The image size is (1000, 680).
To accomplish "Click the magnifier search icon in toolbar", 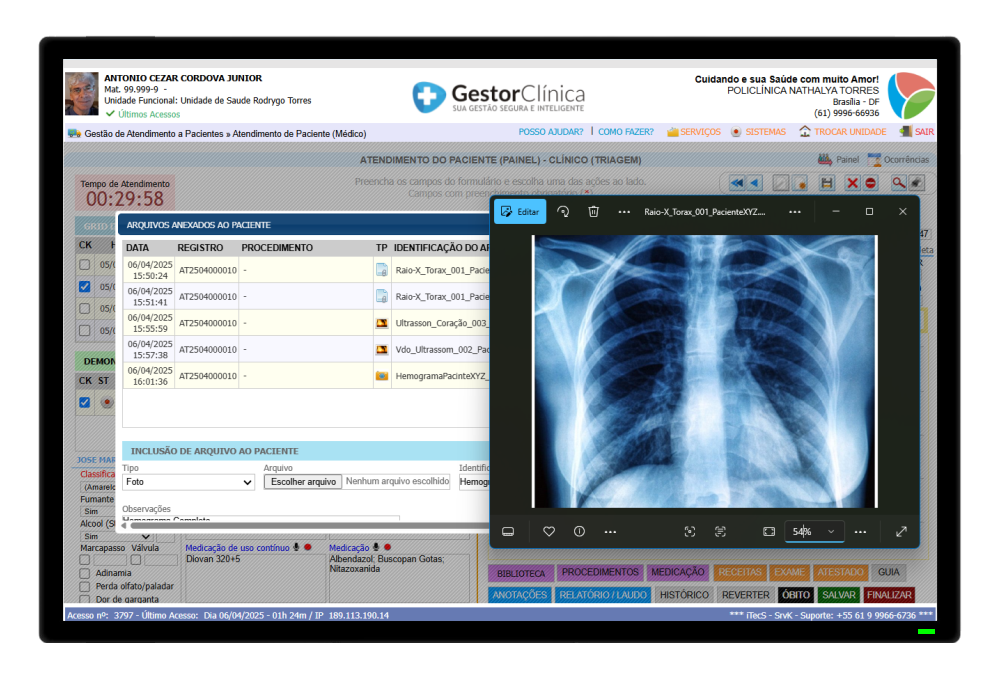I will 899,183.
